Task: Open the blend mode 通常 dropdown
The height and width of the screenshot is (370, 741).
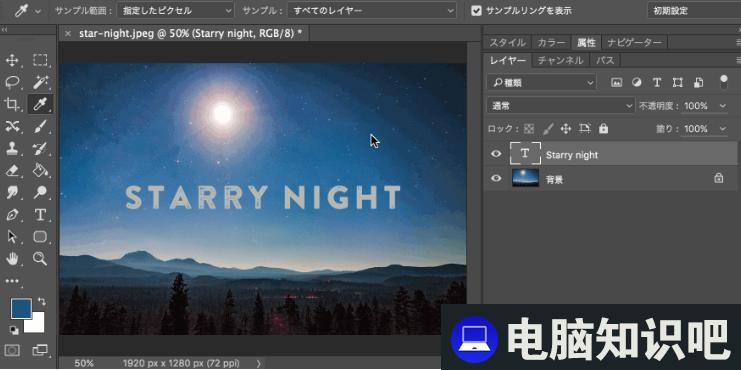Action: click(561, 106)
